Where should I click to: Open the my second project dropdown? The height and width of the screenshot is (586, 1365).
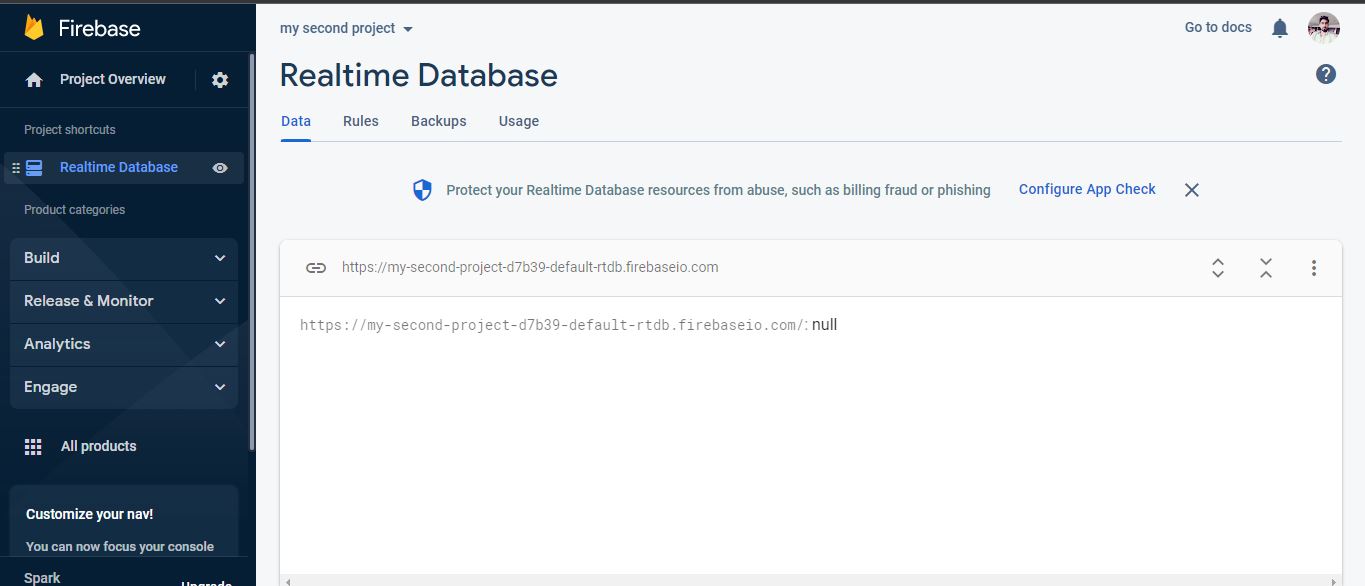(347, 28)
